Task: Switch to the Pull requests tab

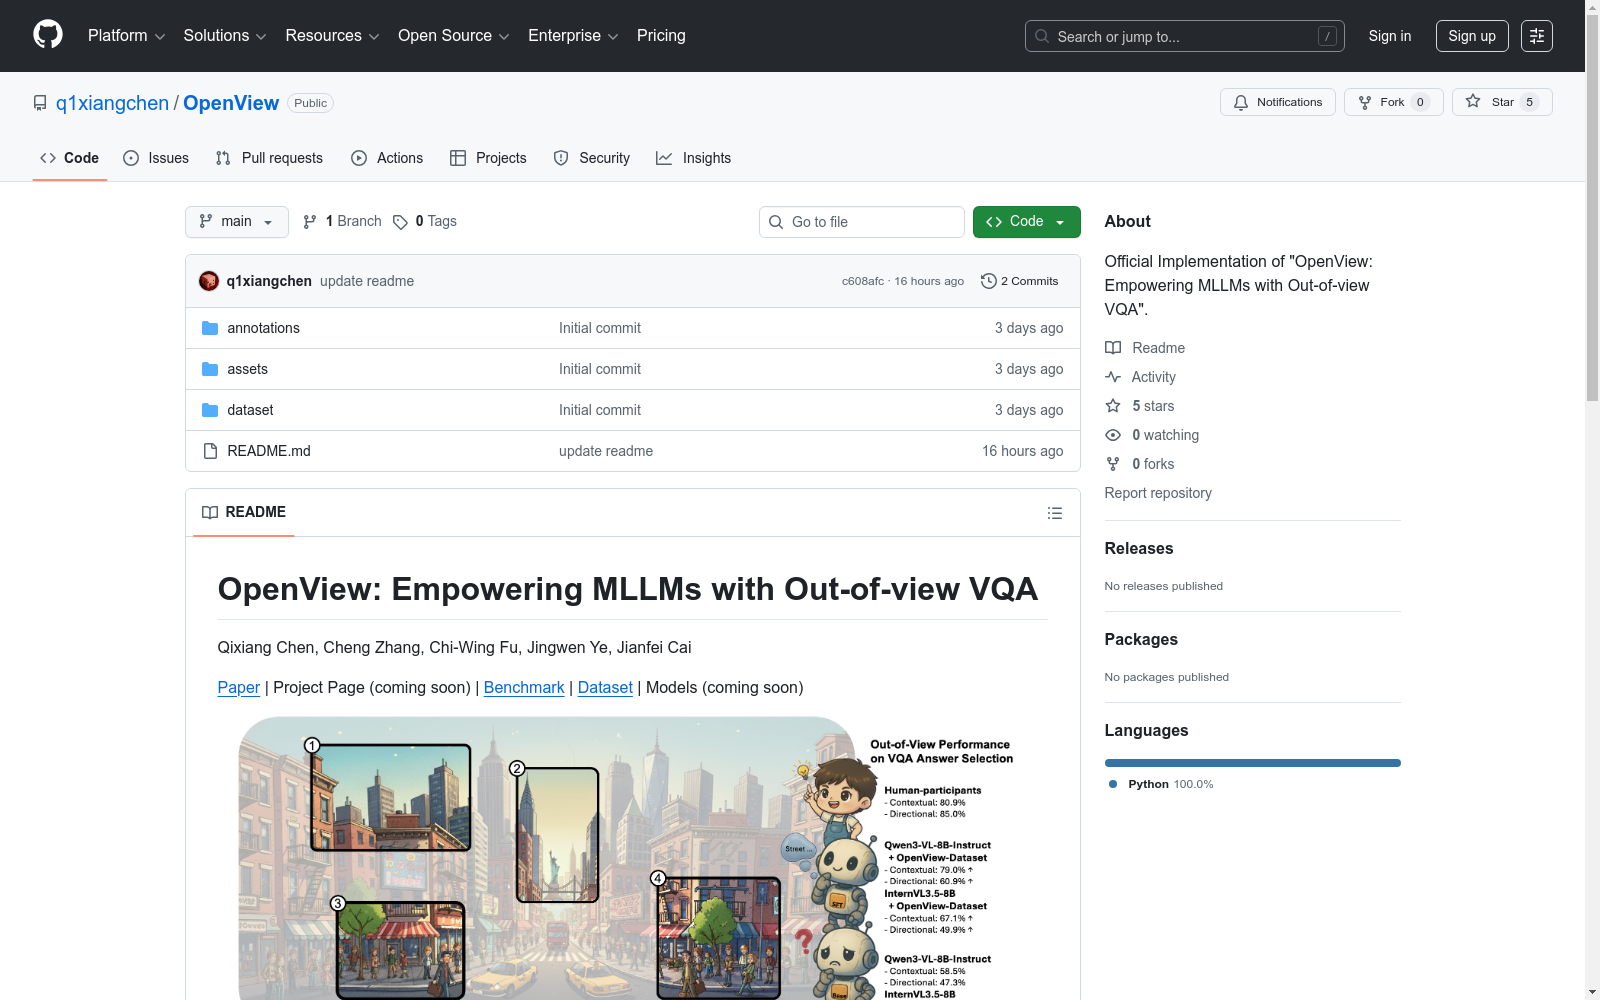Action: point(269,158)
